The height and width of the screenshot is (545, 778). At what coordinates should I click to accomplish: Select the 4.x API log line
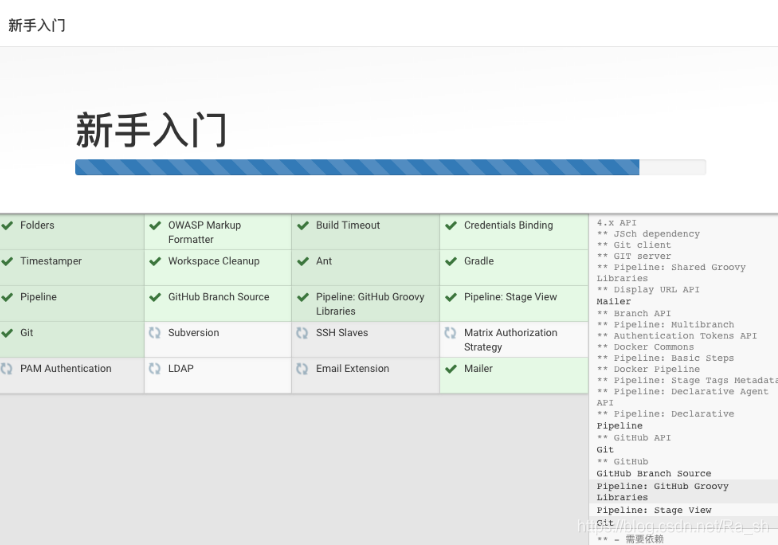616,223
